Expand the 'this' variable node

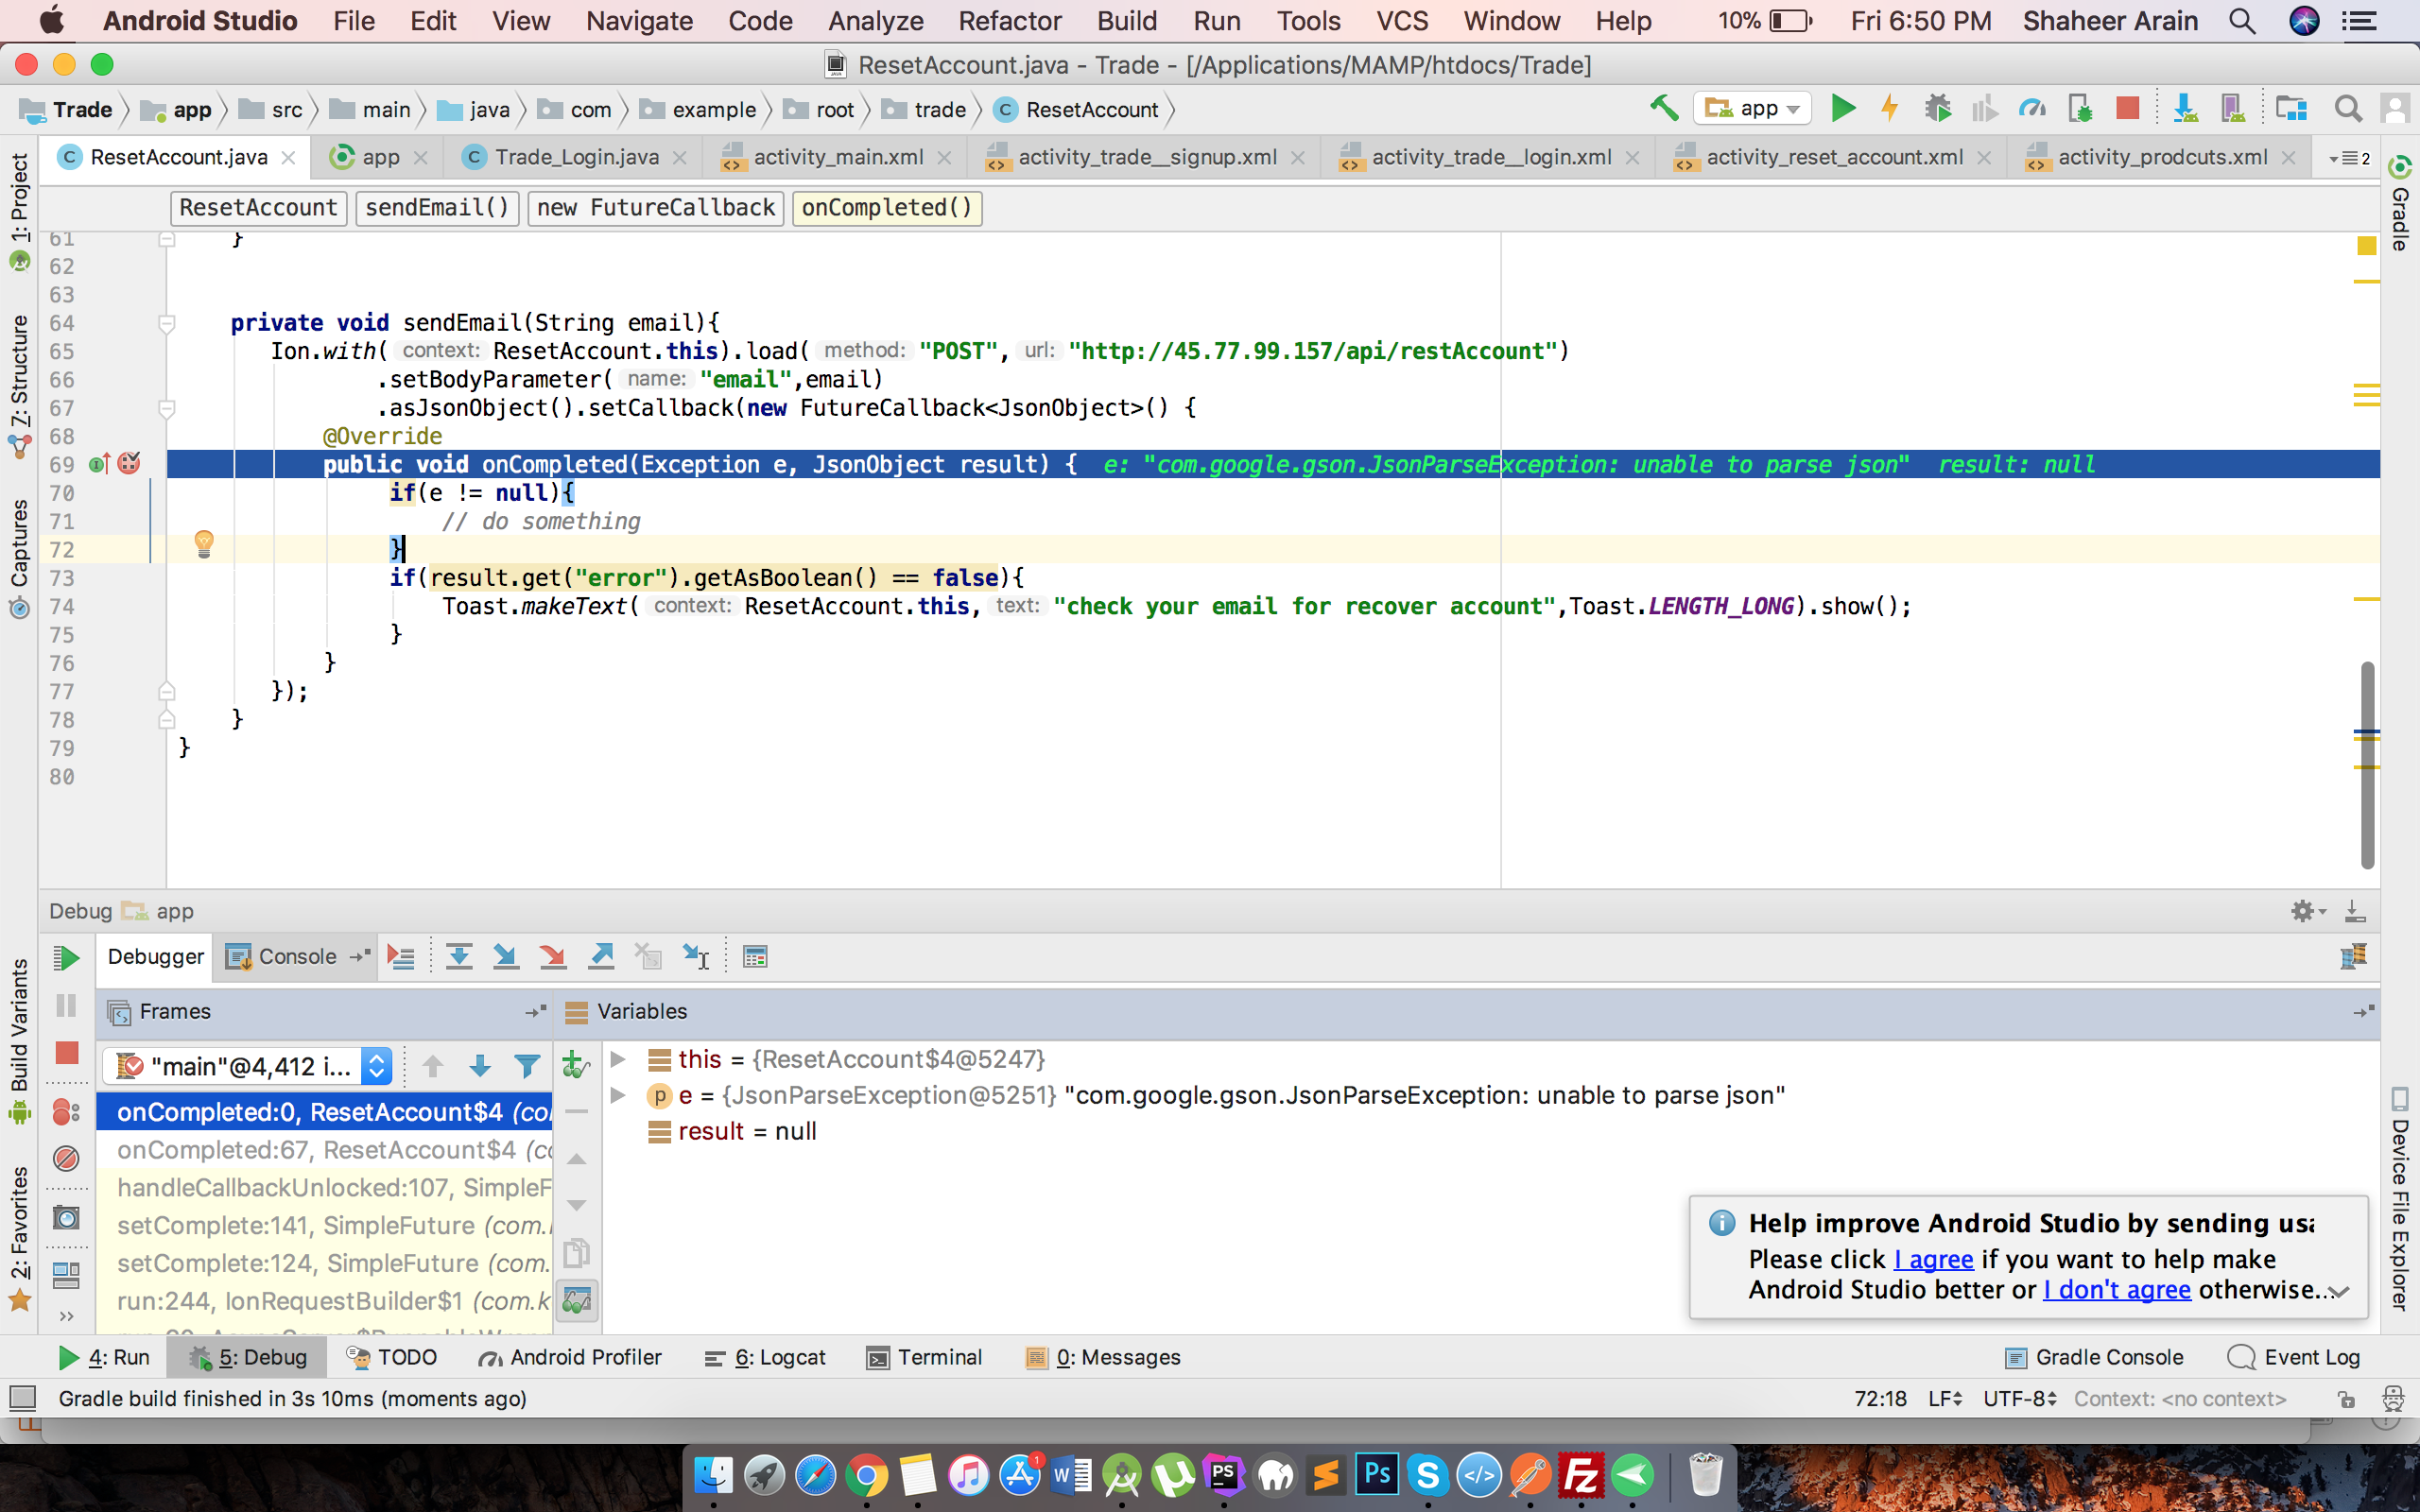pyautogui.click(x=618, y=1058)
